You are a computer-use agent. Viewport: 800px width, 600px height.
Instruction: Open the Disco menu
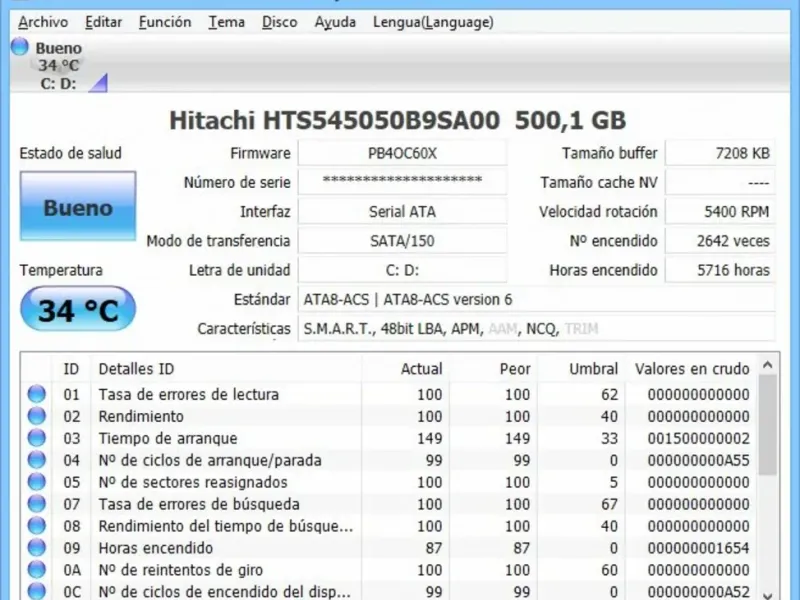280,22
